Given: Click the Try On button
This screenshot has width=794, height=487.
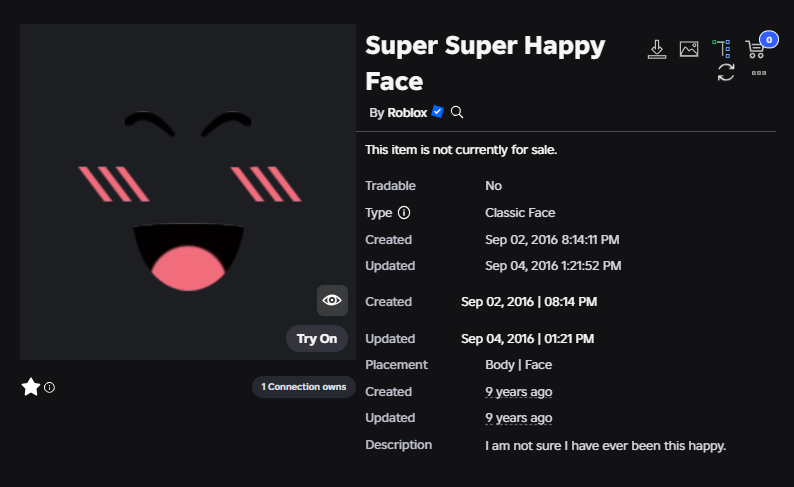Looking at the screenshot, I should pyautogui.click(x=317, y=339).
